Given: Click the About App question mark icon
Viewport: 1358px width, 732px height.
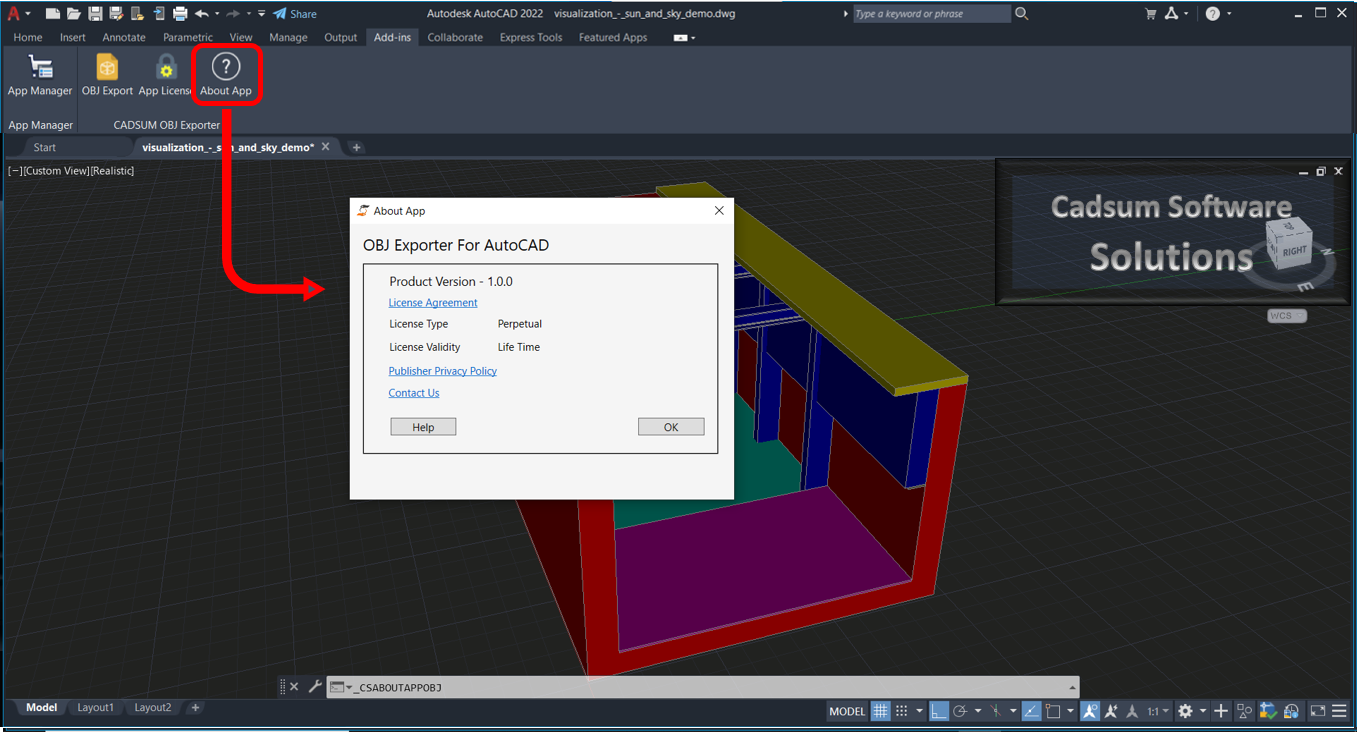Looking at the screenshot, I should 226,67.
